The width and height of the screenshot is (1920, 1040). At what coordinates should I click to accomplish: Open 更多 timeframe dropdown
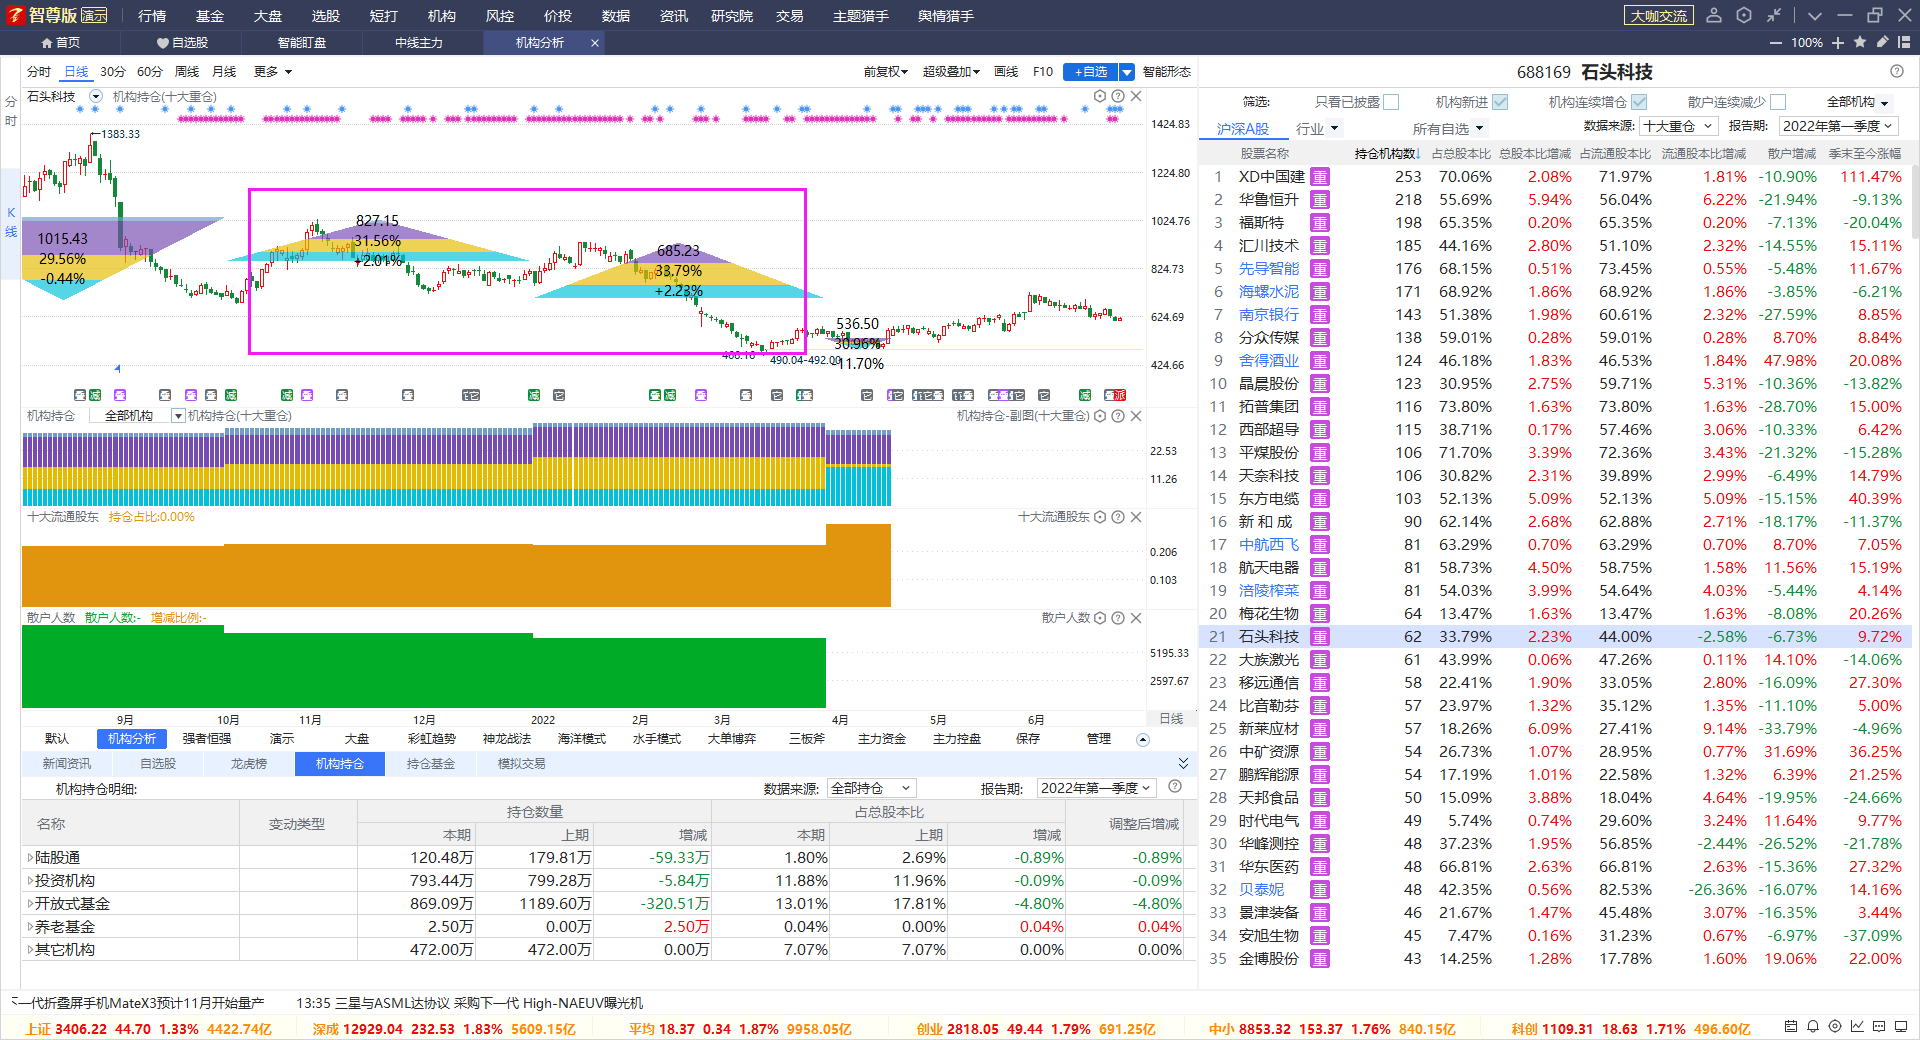click(x=273, y=71)
